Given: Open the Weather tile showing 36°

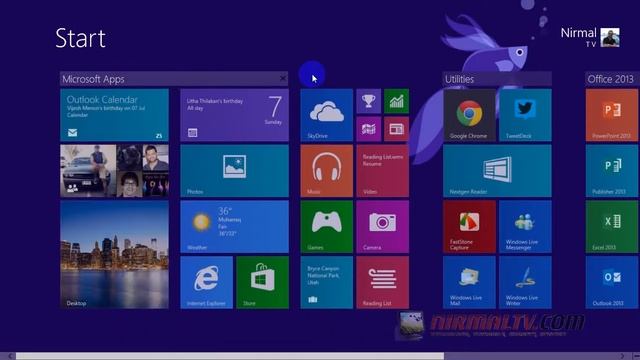Looking at the screenshot, I should [x=234, y=227].
